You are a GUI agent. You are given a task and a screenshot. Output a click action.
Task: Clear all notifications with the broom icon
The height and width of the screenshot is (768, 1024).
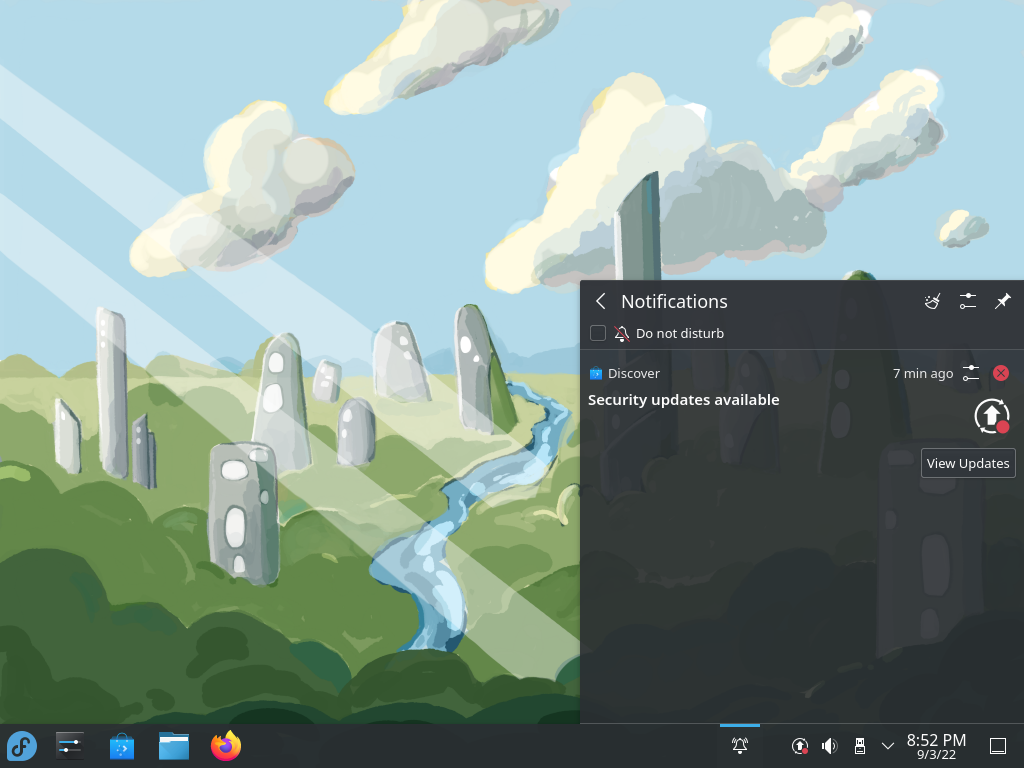click(x=933, y=301)
